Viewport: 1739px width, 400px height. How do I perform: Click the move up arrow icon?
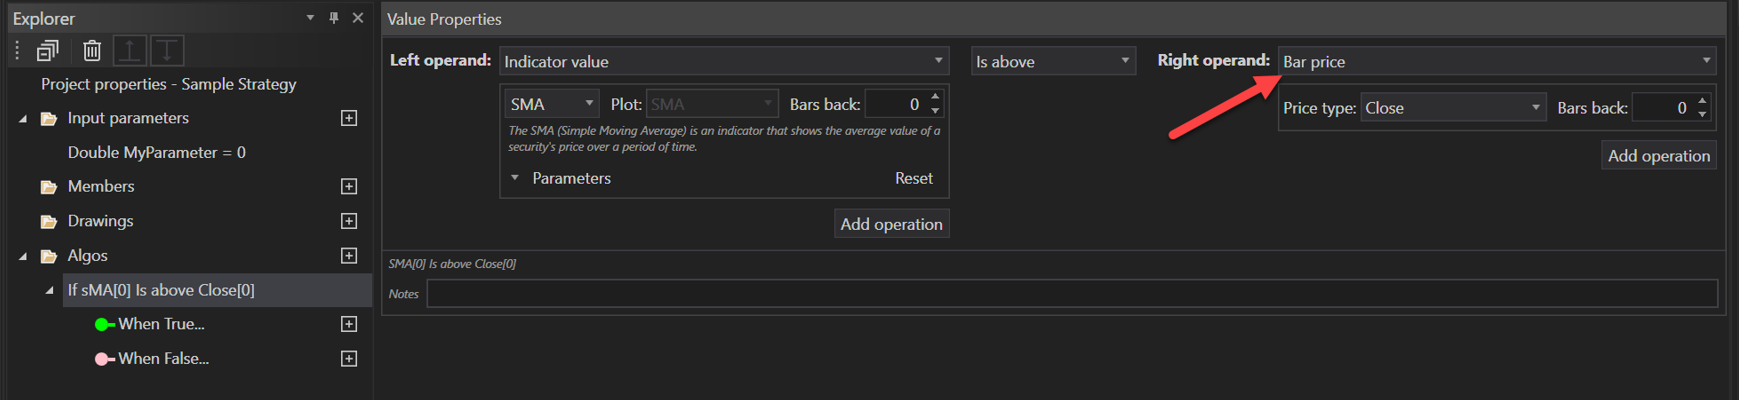click(130, 50)
